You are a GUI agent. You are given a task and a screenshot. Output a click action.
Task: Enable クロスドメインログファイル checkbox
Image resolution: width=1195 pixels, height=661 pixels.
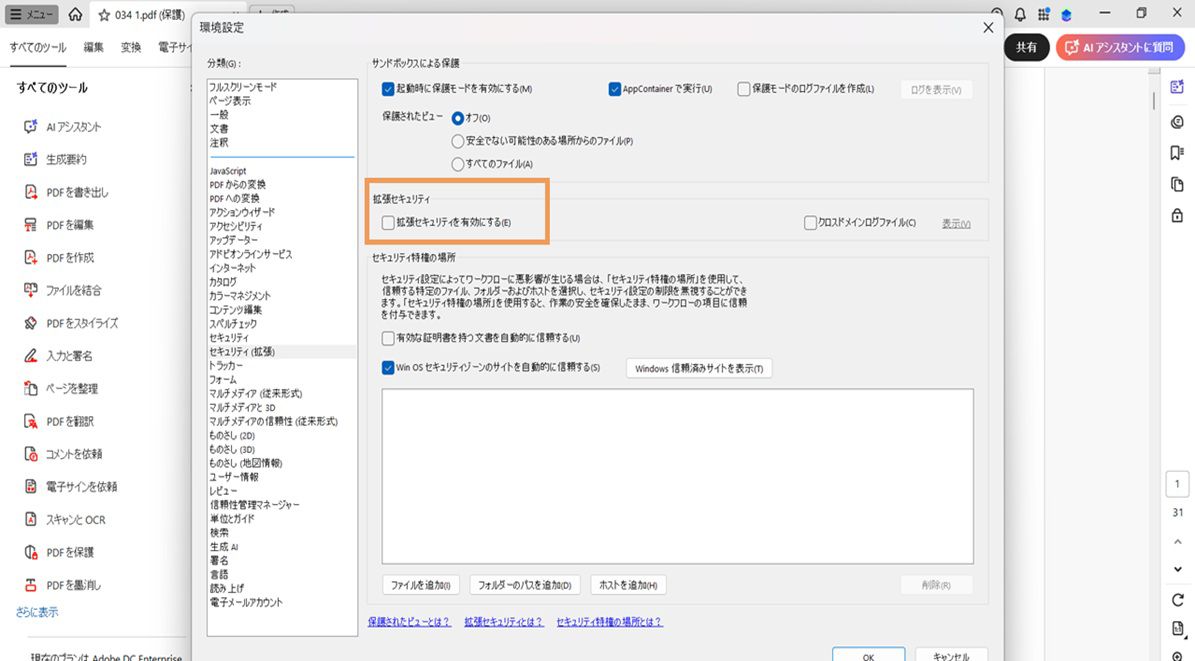tap(810, 223)
